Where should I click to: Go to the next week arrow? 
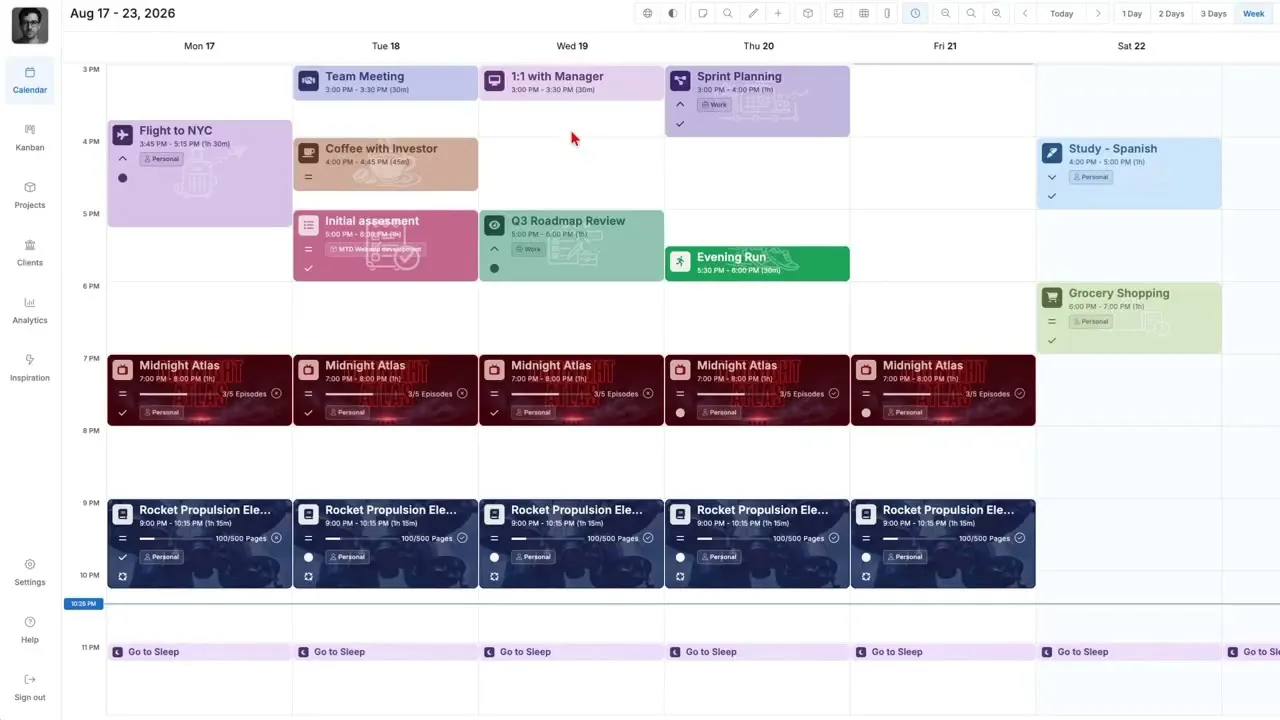(1098, 14)
